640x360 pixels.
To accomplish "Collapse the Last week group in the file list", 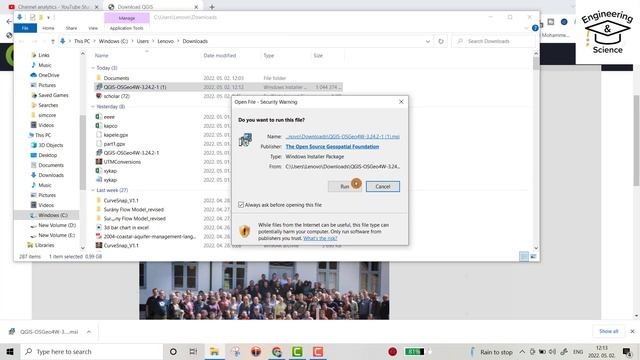I will pos(93,190).
